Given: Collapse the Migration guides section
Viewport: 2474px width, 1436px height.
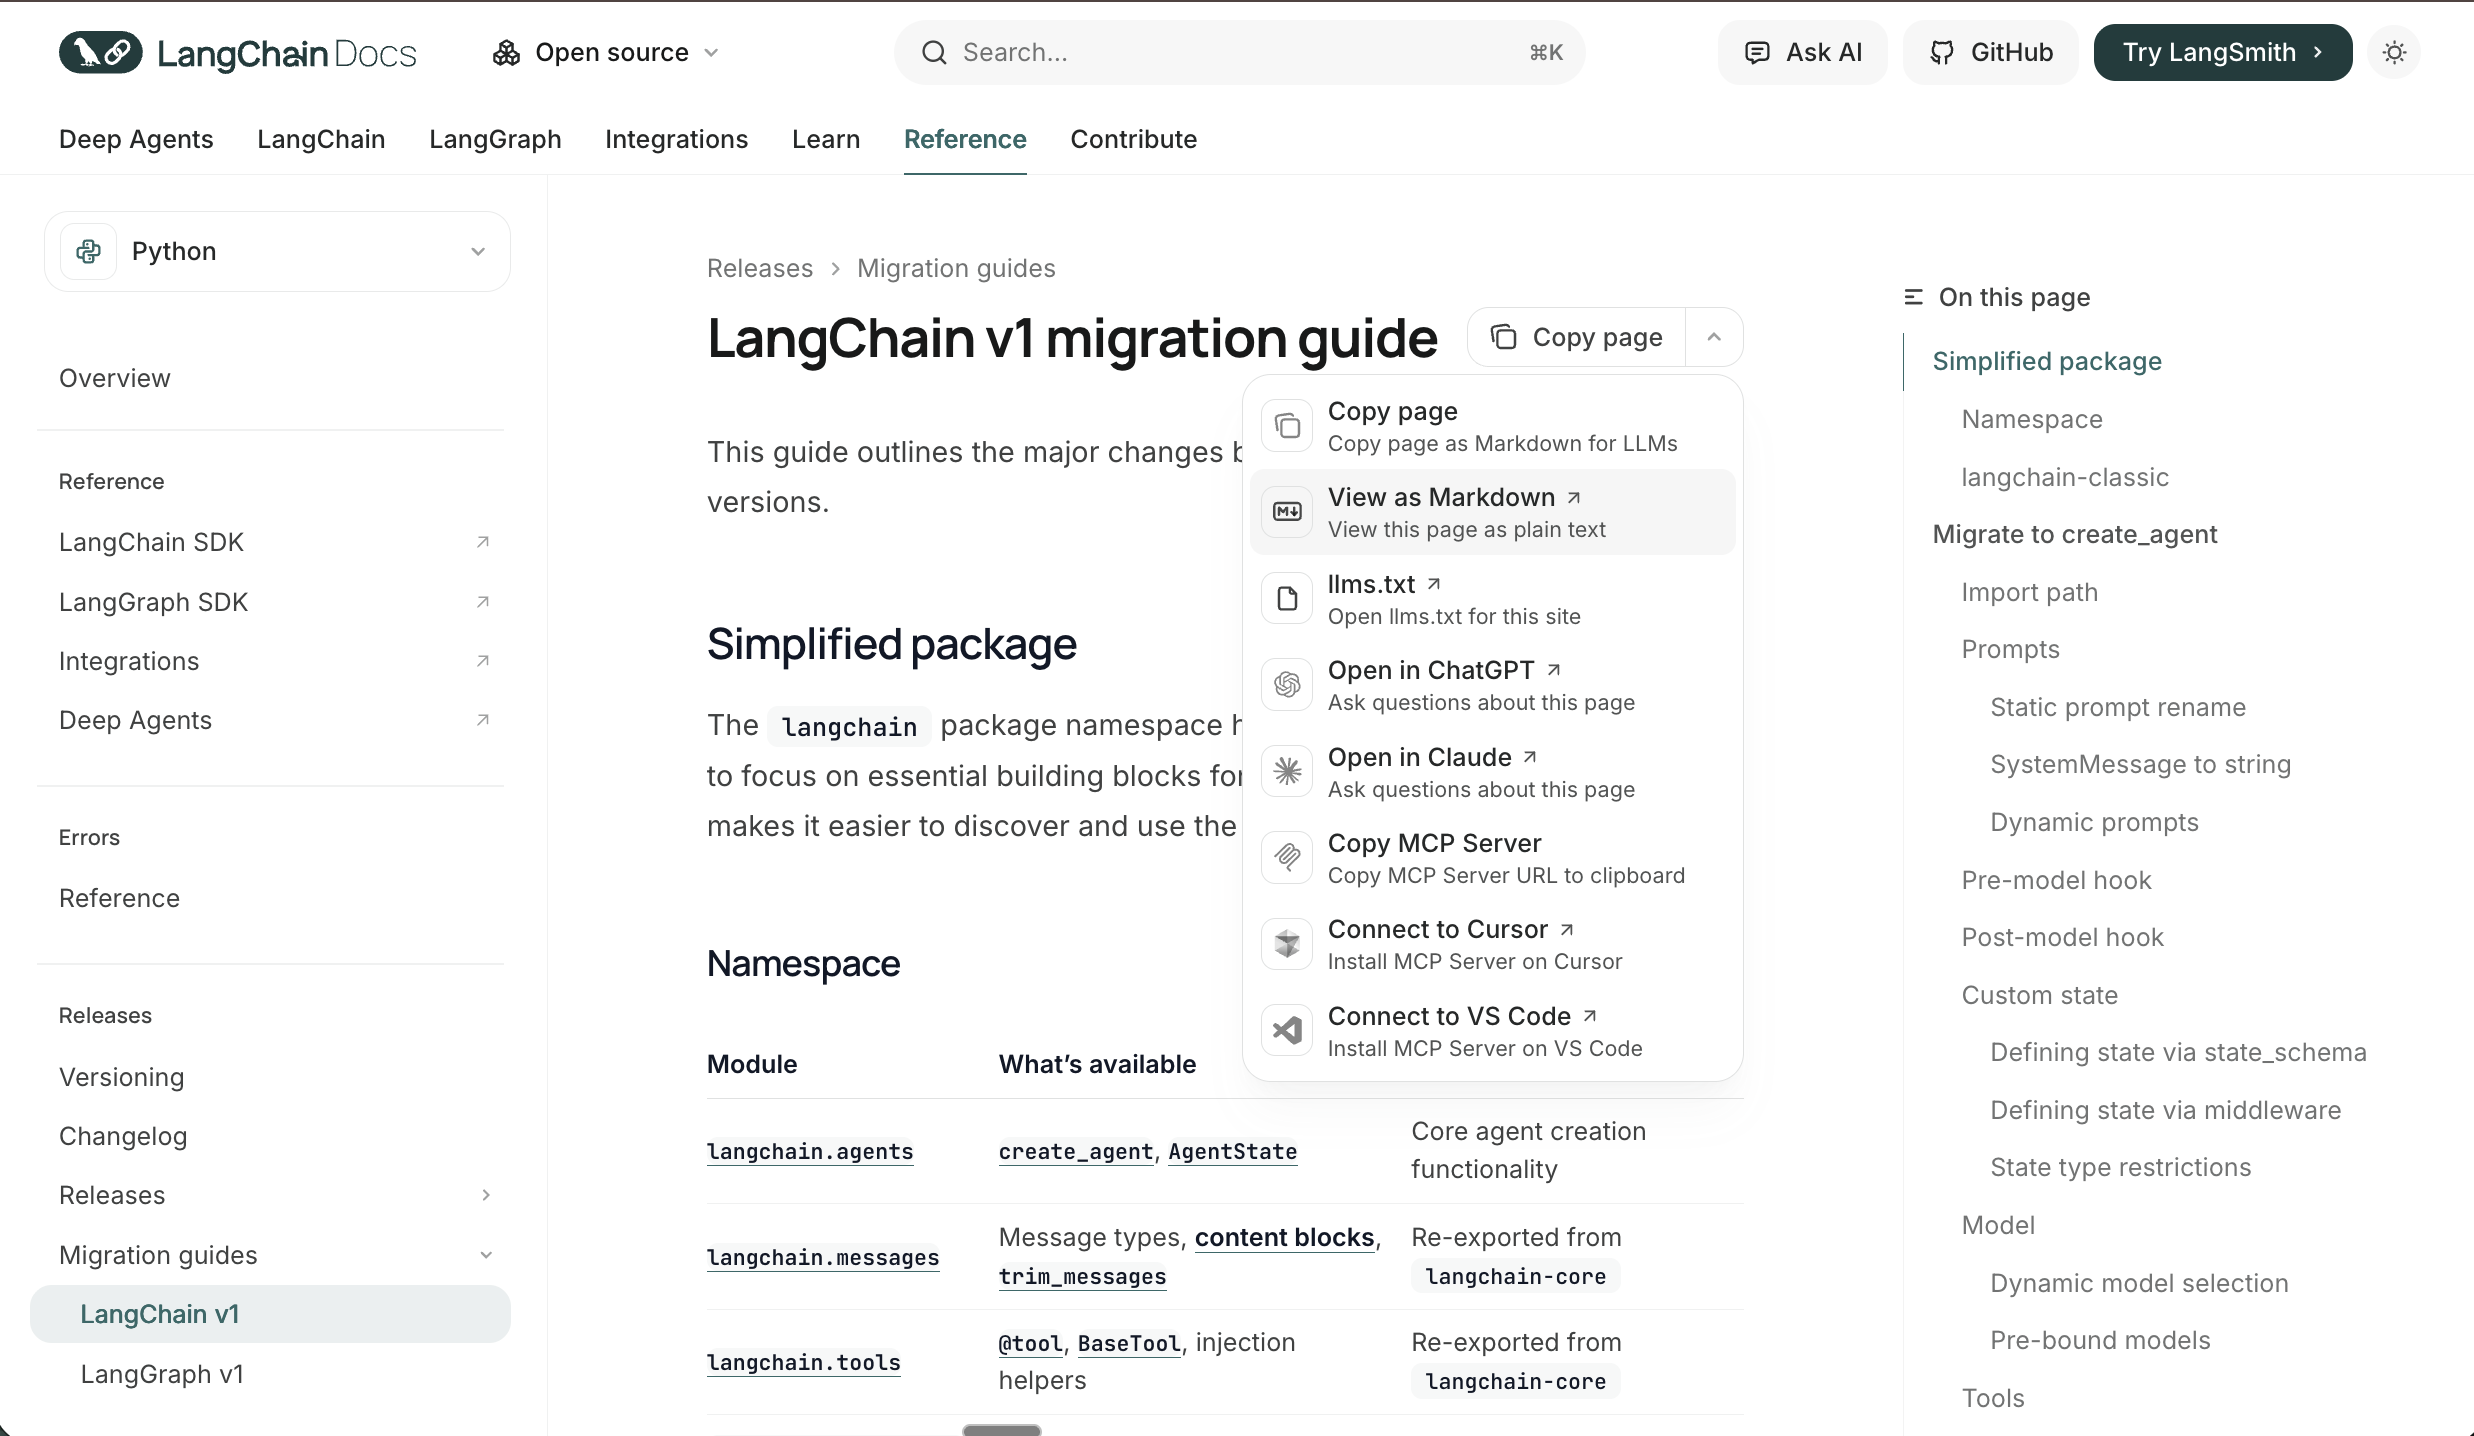Looking at the screenshot, I should click(x=487, y=1255).
